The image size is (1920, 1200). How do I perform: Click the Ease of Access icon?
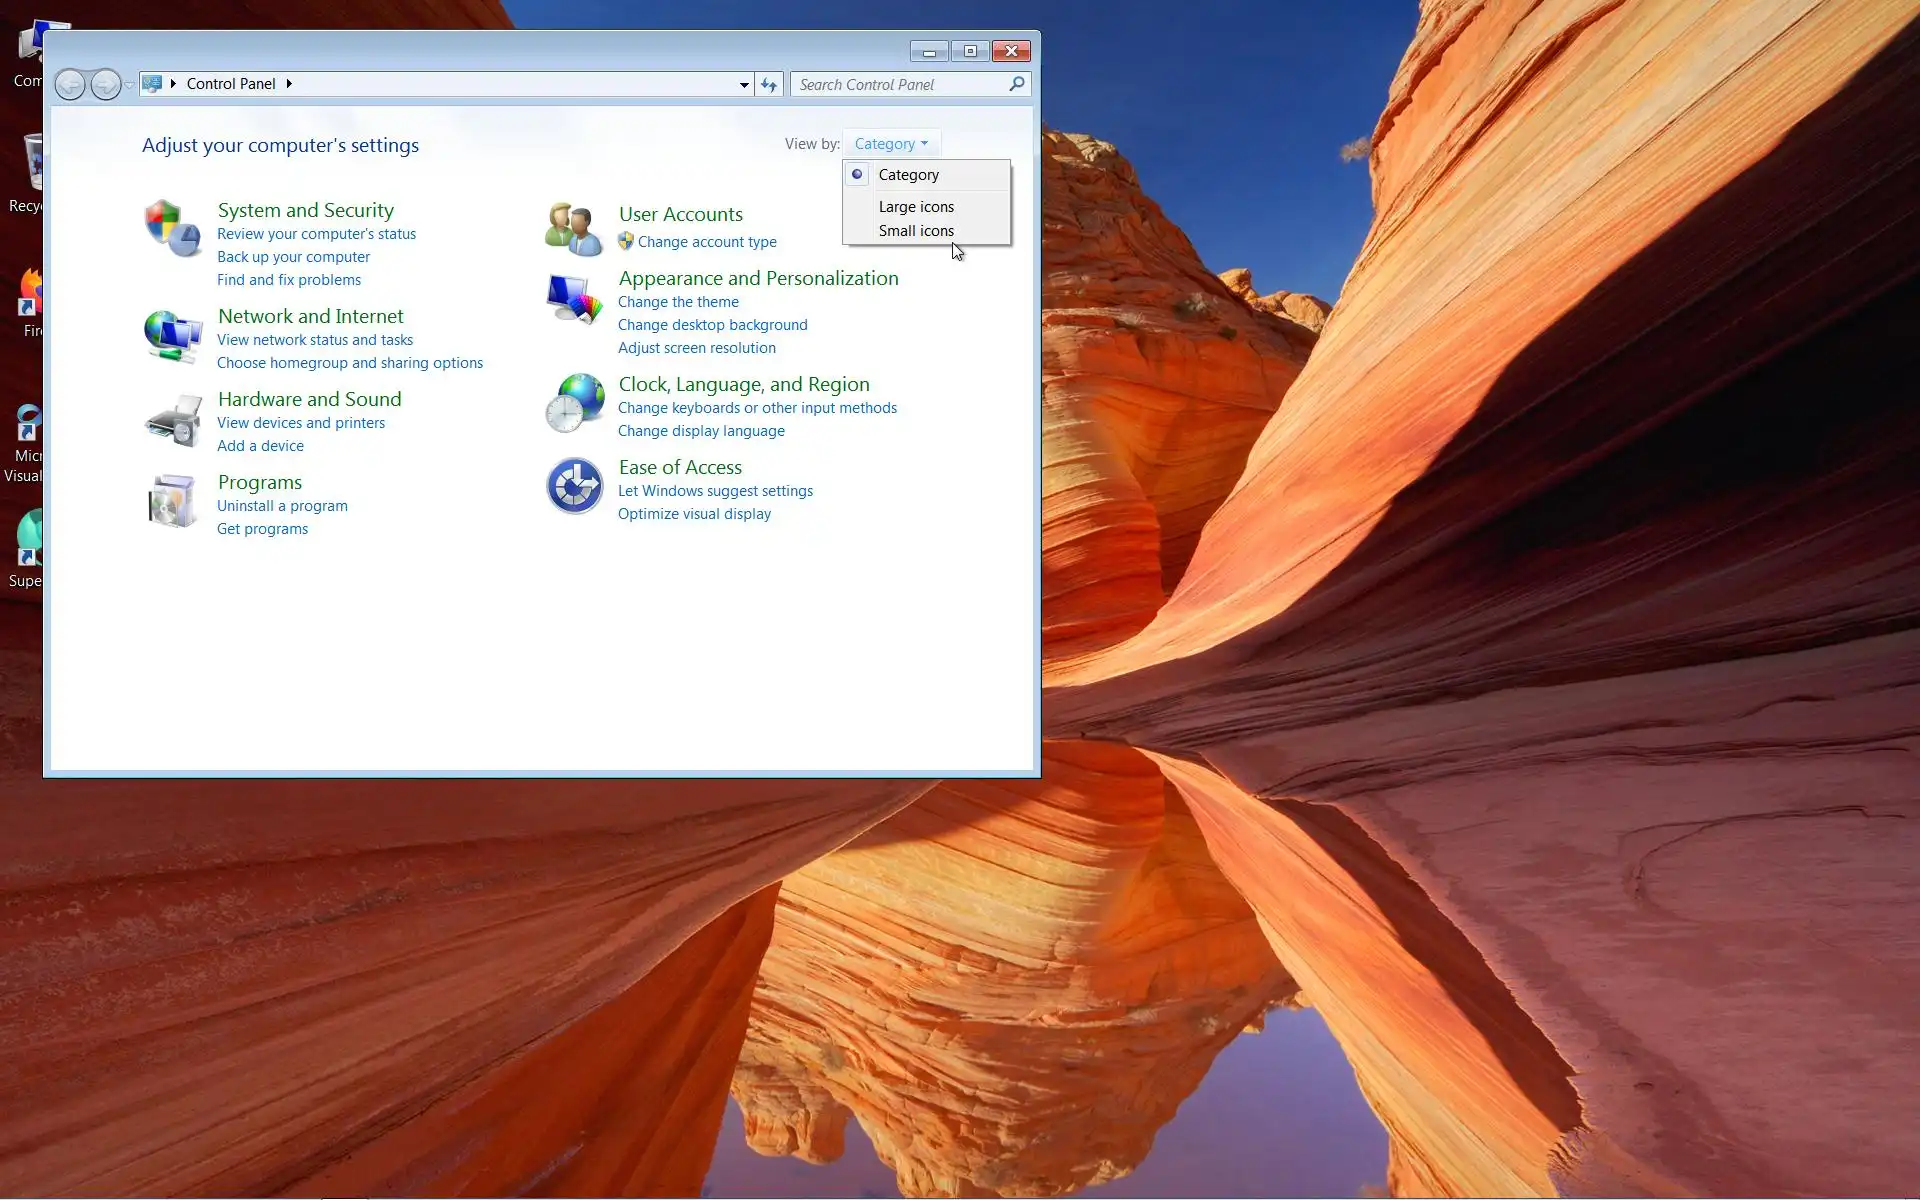coord(575,486)
